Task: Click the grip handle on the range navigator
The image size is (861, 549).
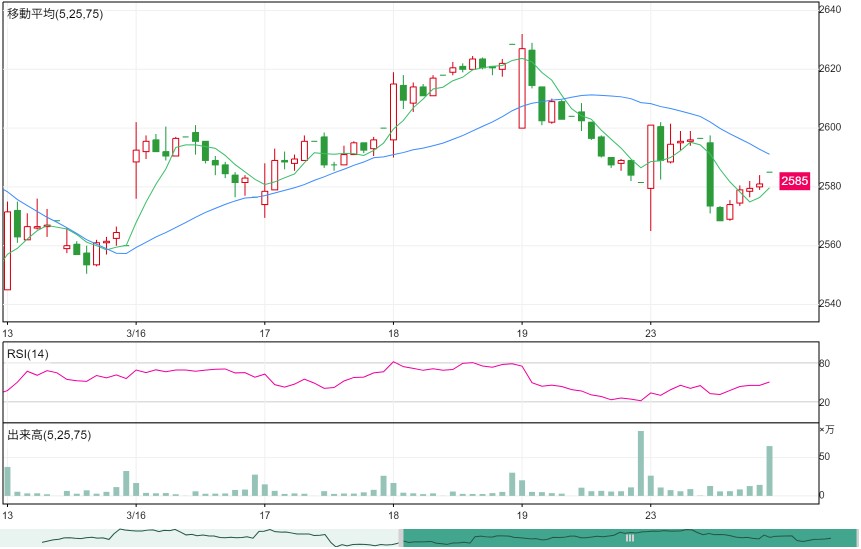Action: click(x=630, y=538)
